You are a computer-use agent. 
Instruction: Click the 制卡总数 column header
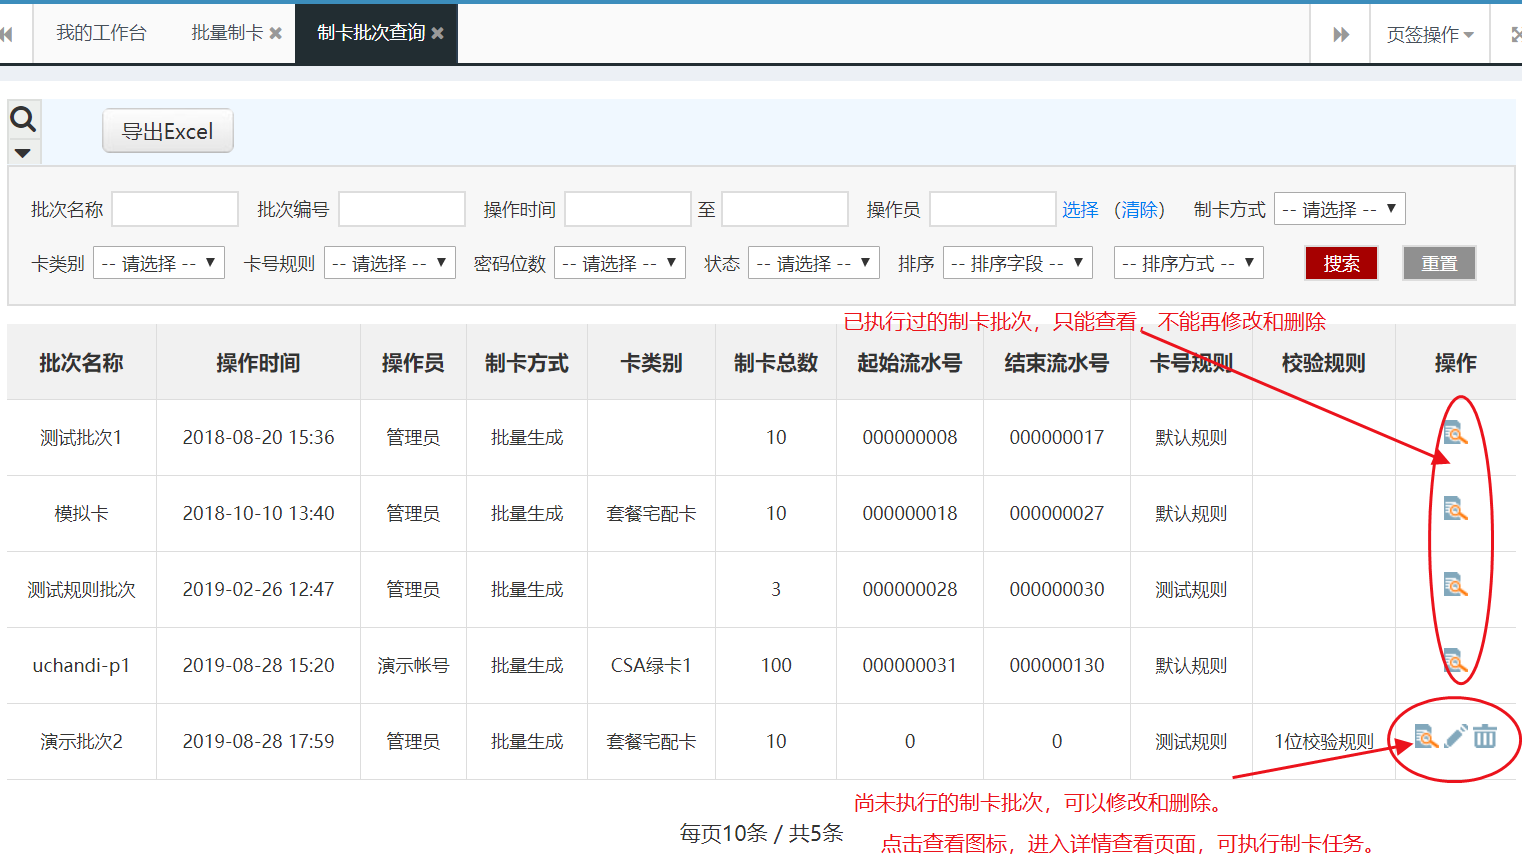[776, 363]
